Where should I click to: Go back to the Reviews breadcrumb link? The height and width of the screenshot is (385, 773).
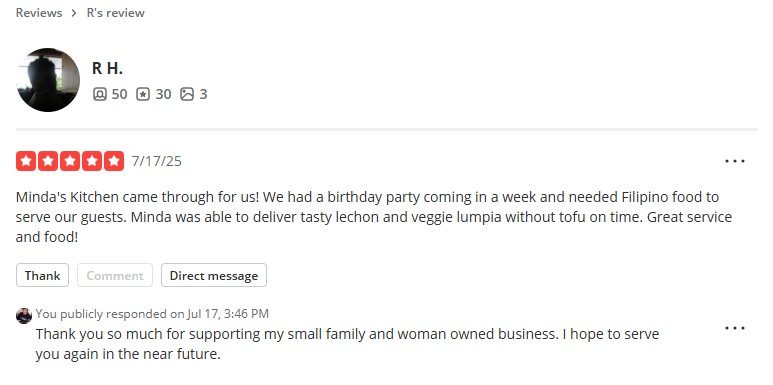(x=39, y=13)
